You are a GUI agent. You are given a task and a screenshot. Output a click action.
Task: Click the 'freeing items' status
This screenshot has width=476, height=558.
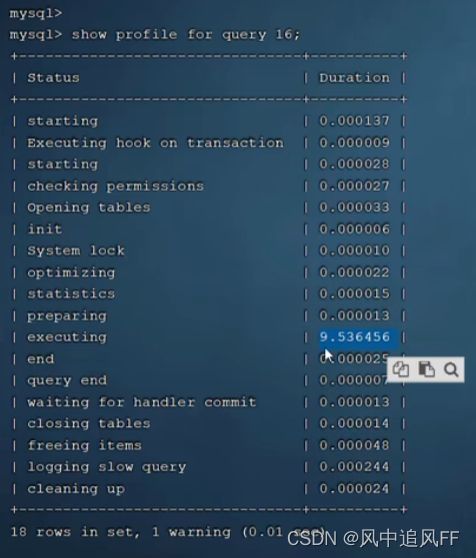pyautogui.click(x=85, y=446)
